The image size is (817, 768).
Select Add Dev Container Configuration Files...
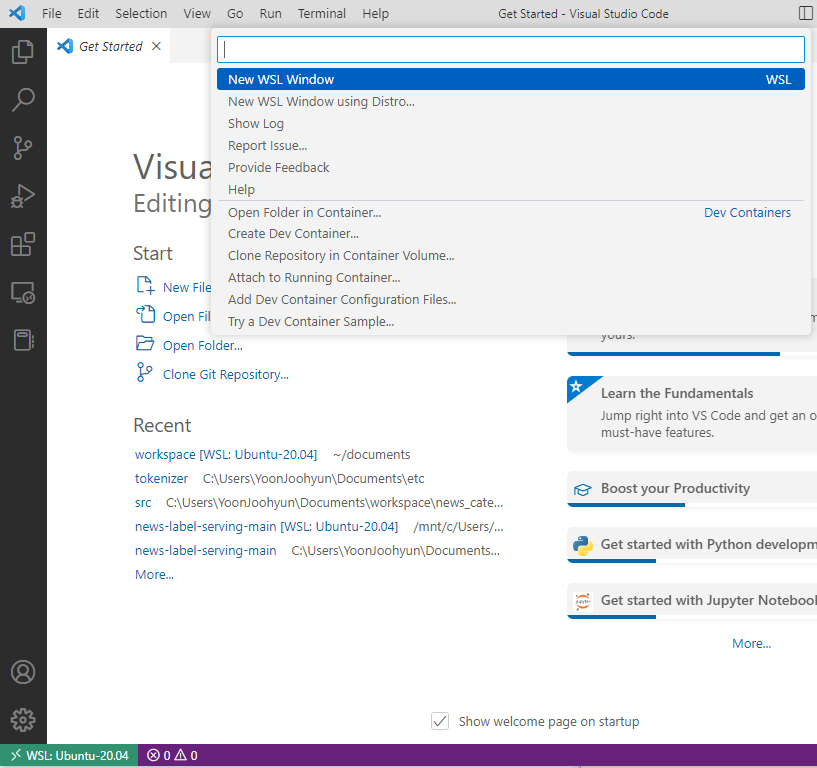point(511,299)
